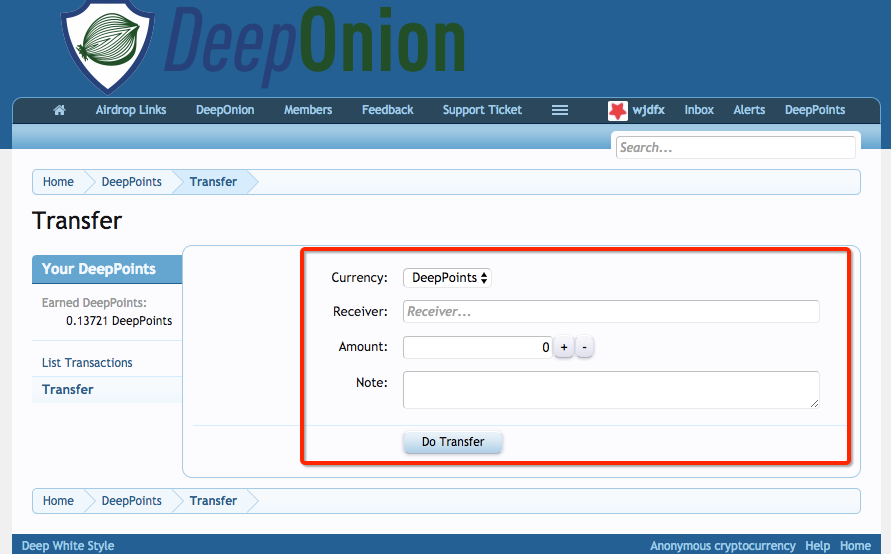Image resolution: width=891 pixels, height=554 pixels.
Task: Go Home via the bottom breadcrumb
Action: pyautogui.click(x=58, y=501)
